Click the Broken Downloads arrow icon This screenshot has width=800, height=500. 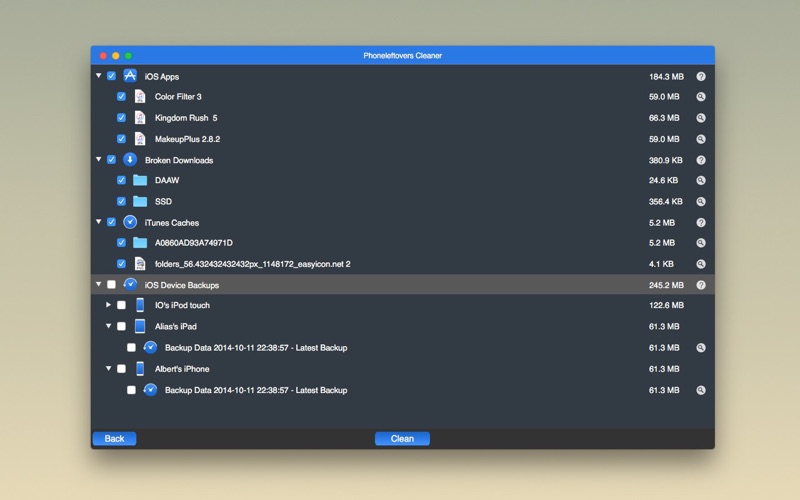tap(130, 160)
